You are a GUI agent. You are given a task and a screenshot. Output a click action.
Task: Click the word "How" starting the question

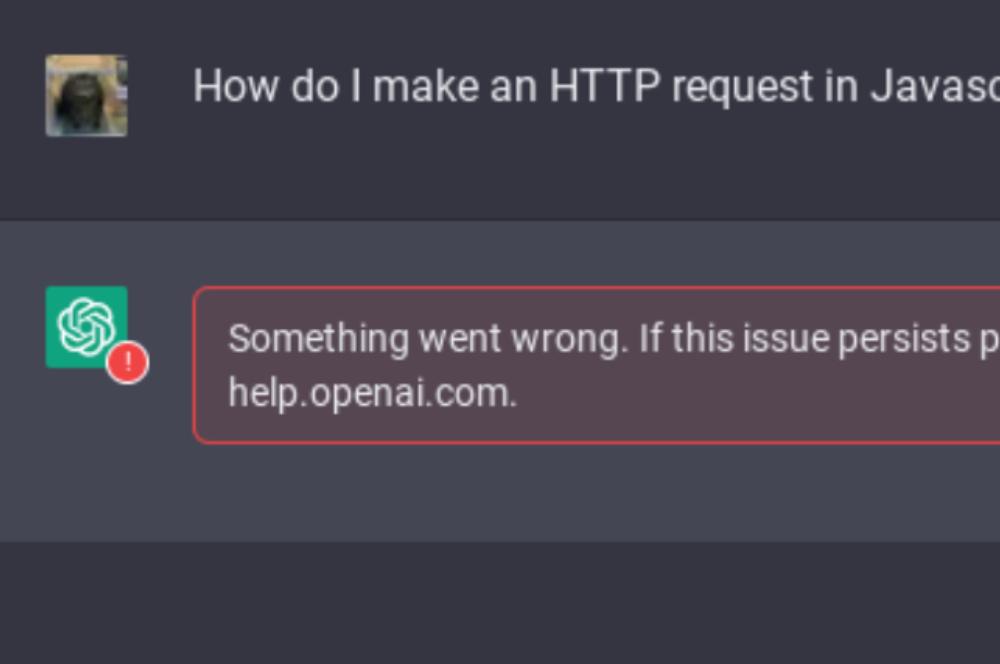click(236, 85)
